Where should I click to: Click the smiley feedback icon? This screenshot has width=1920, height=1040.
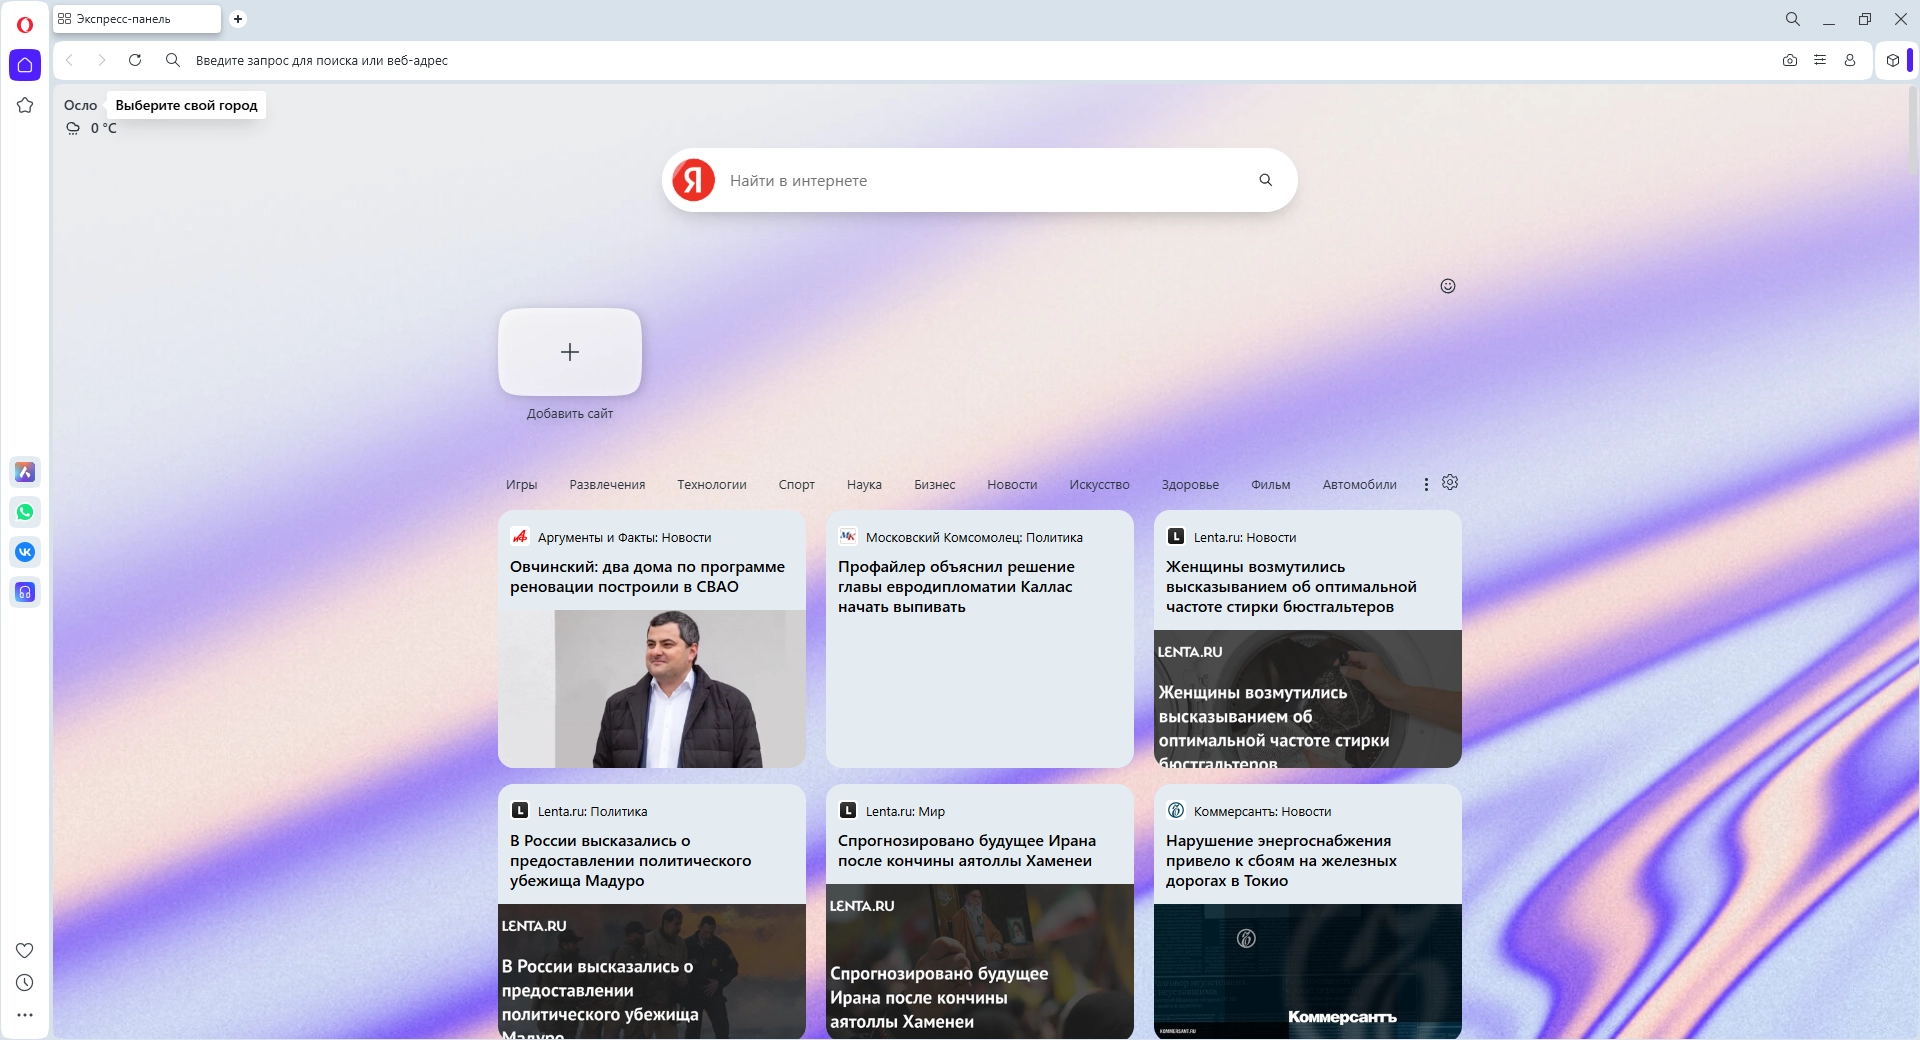point(1448,286)
